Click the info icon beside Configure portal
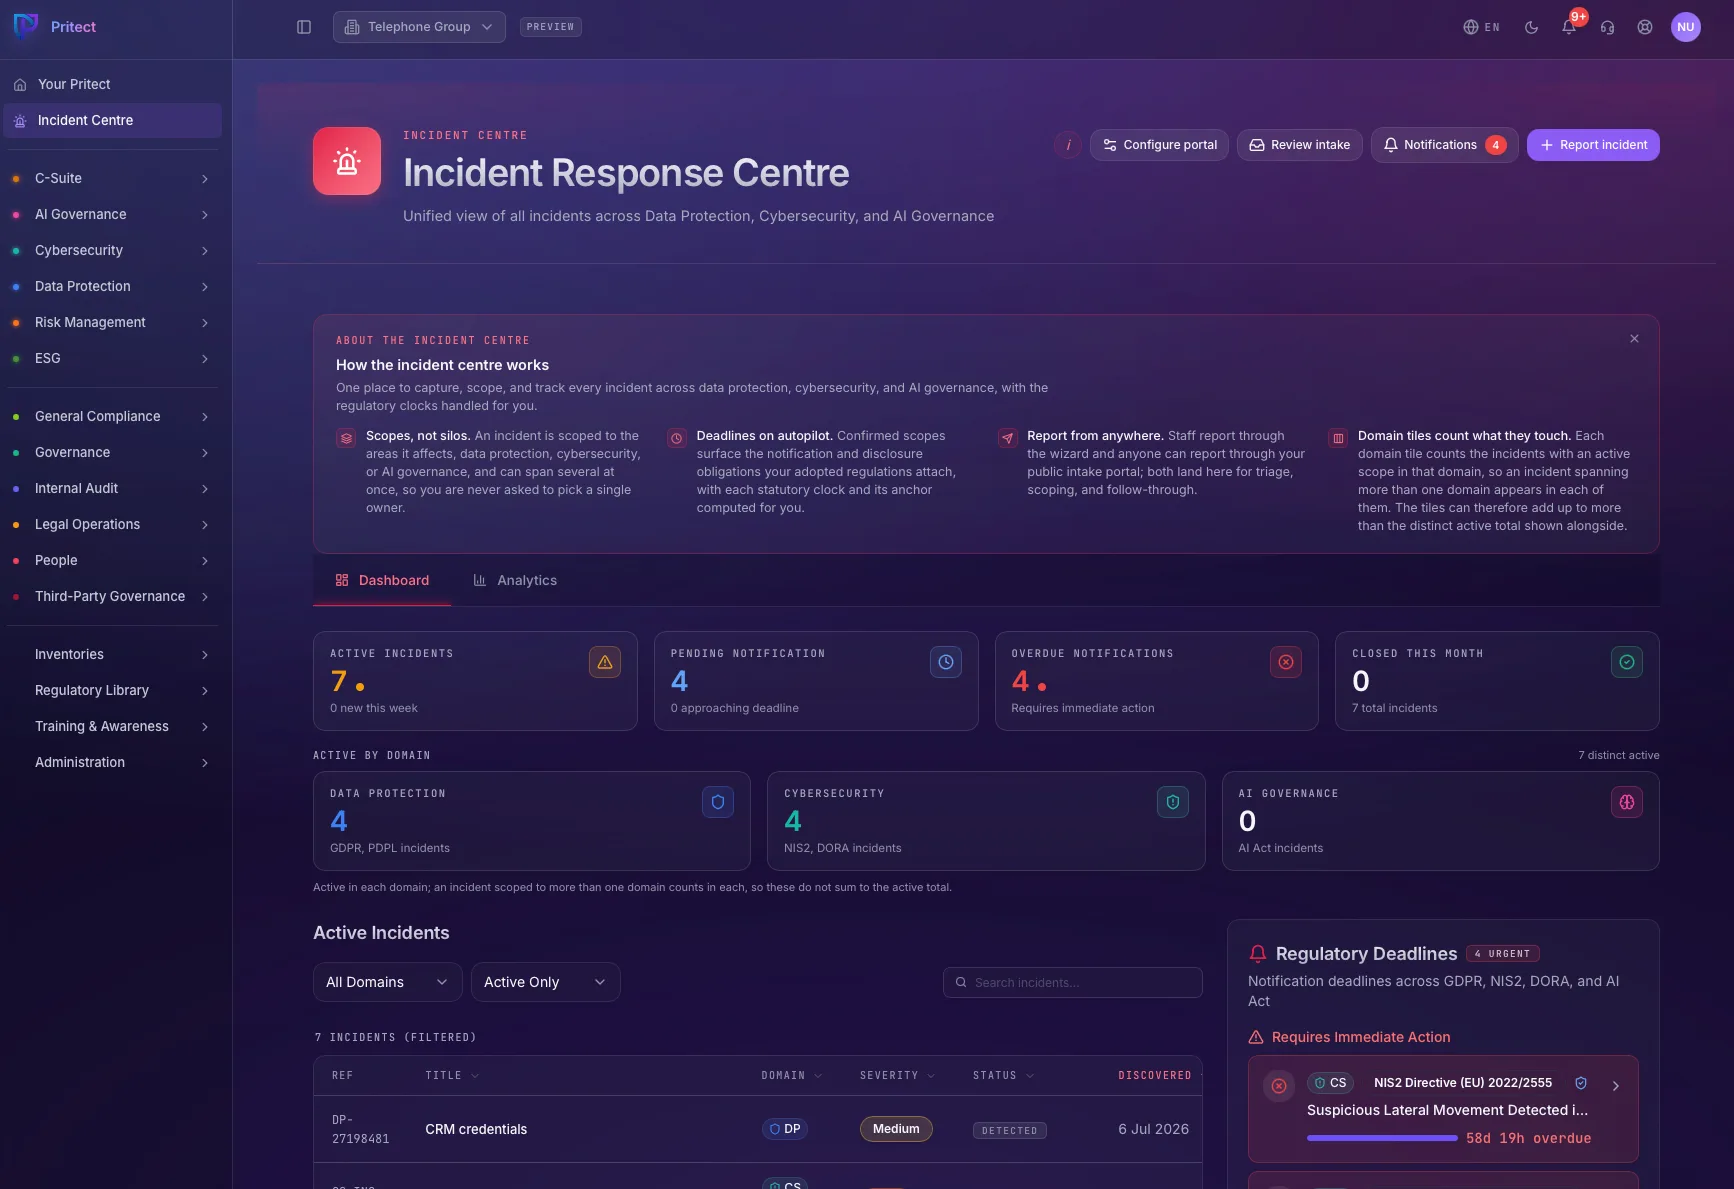 tap(1068, 145)
